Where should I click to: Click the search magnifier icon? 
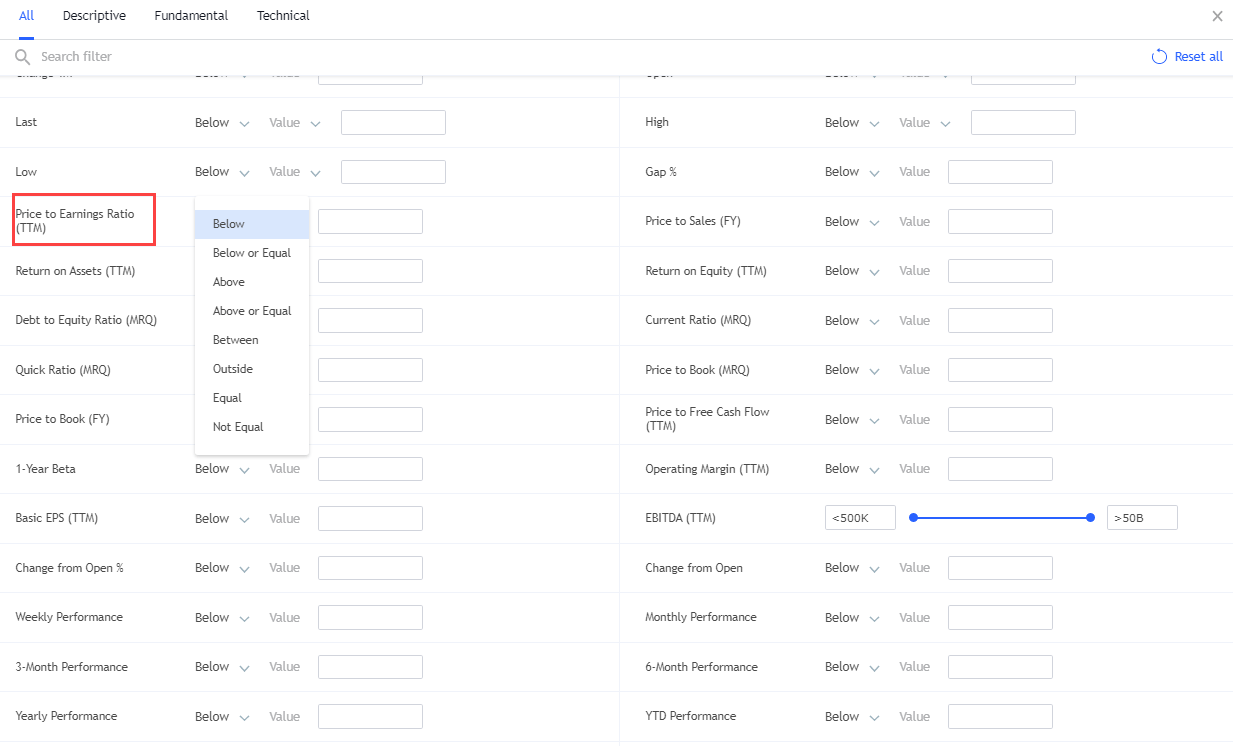[x=22, y=57]
